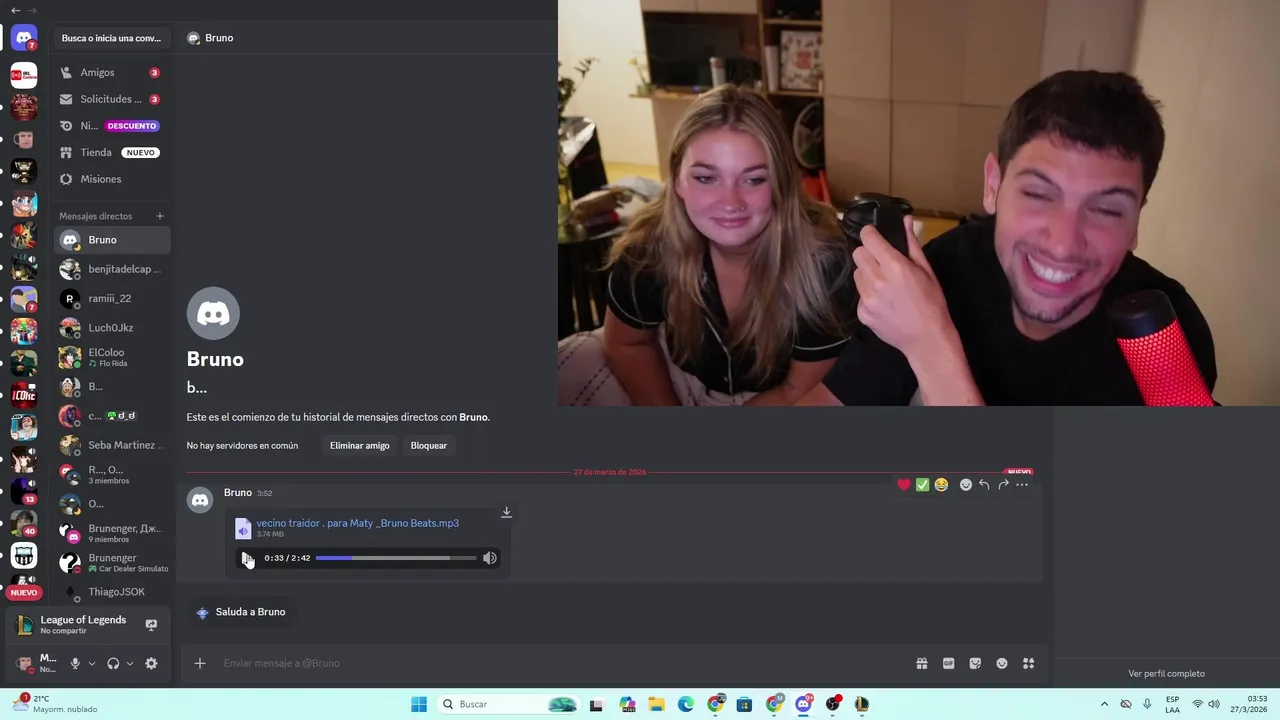Open system tray volume control

click(x=1214, y=704)
